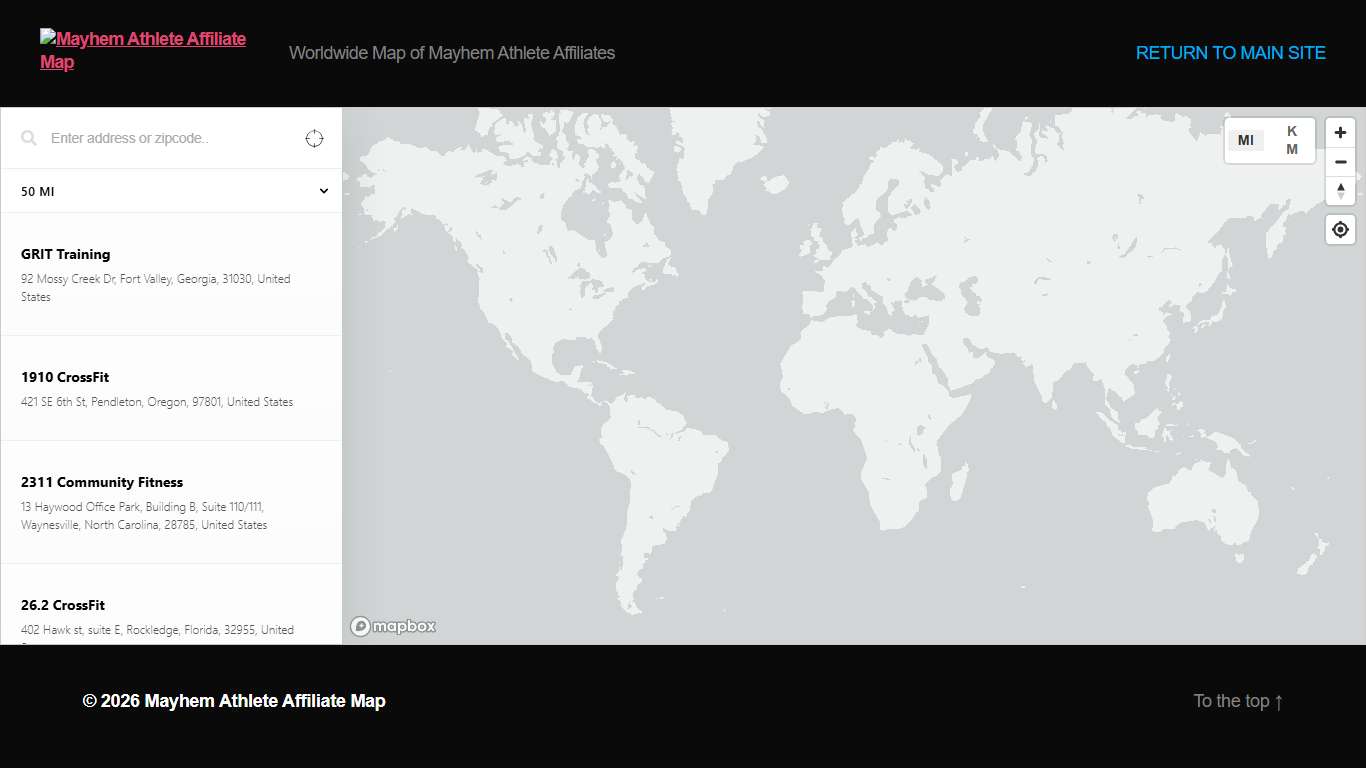
Task: Click the map pitch arrow icon
Action: [1340, 191]
